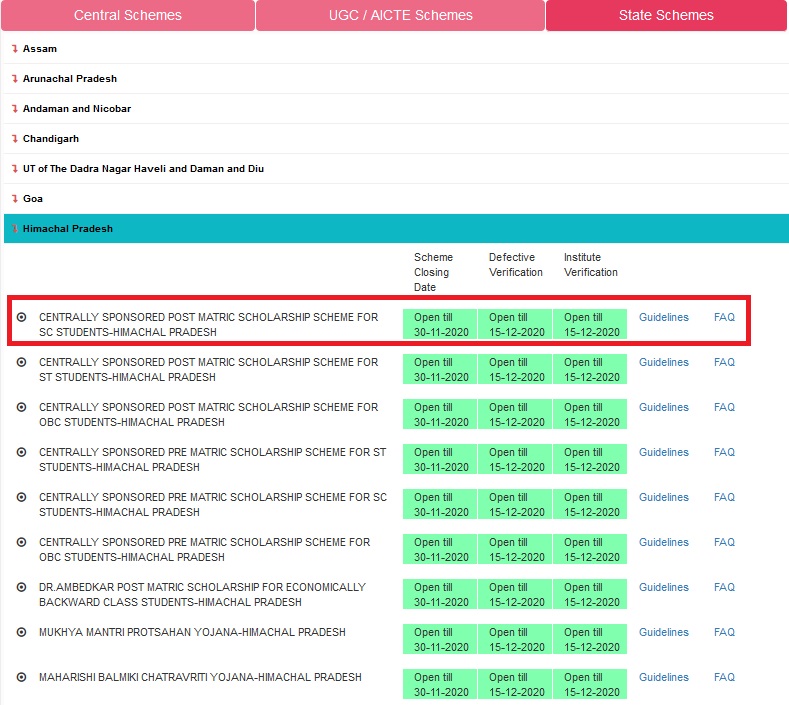This screenshot has width=789, height=705.
Task: Click Pre Matric ST Students Defective Verification date cell
Action: pyautogui.click(x=515, y=459)
